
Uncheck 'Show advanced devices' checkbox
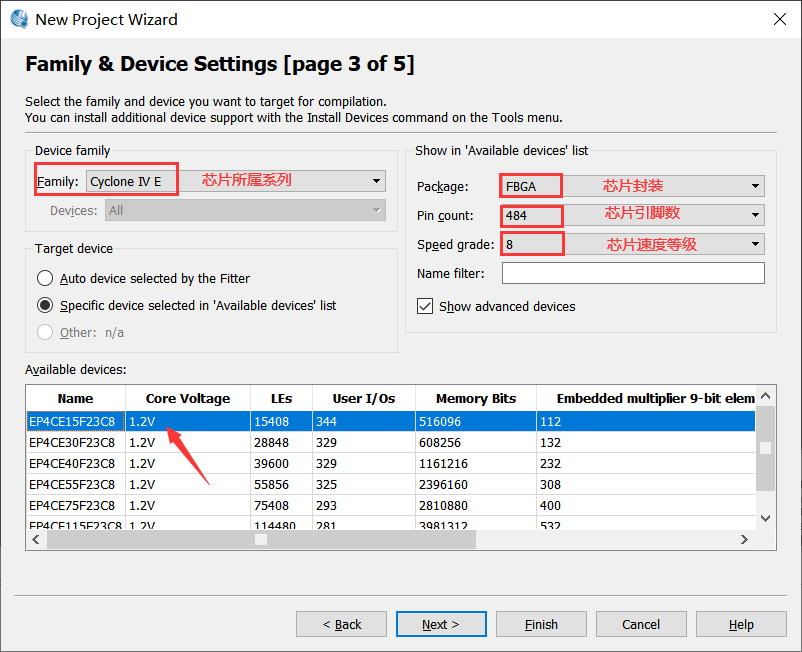tap(425, 306)
